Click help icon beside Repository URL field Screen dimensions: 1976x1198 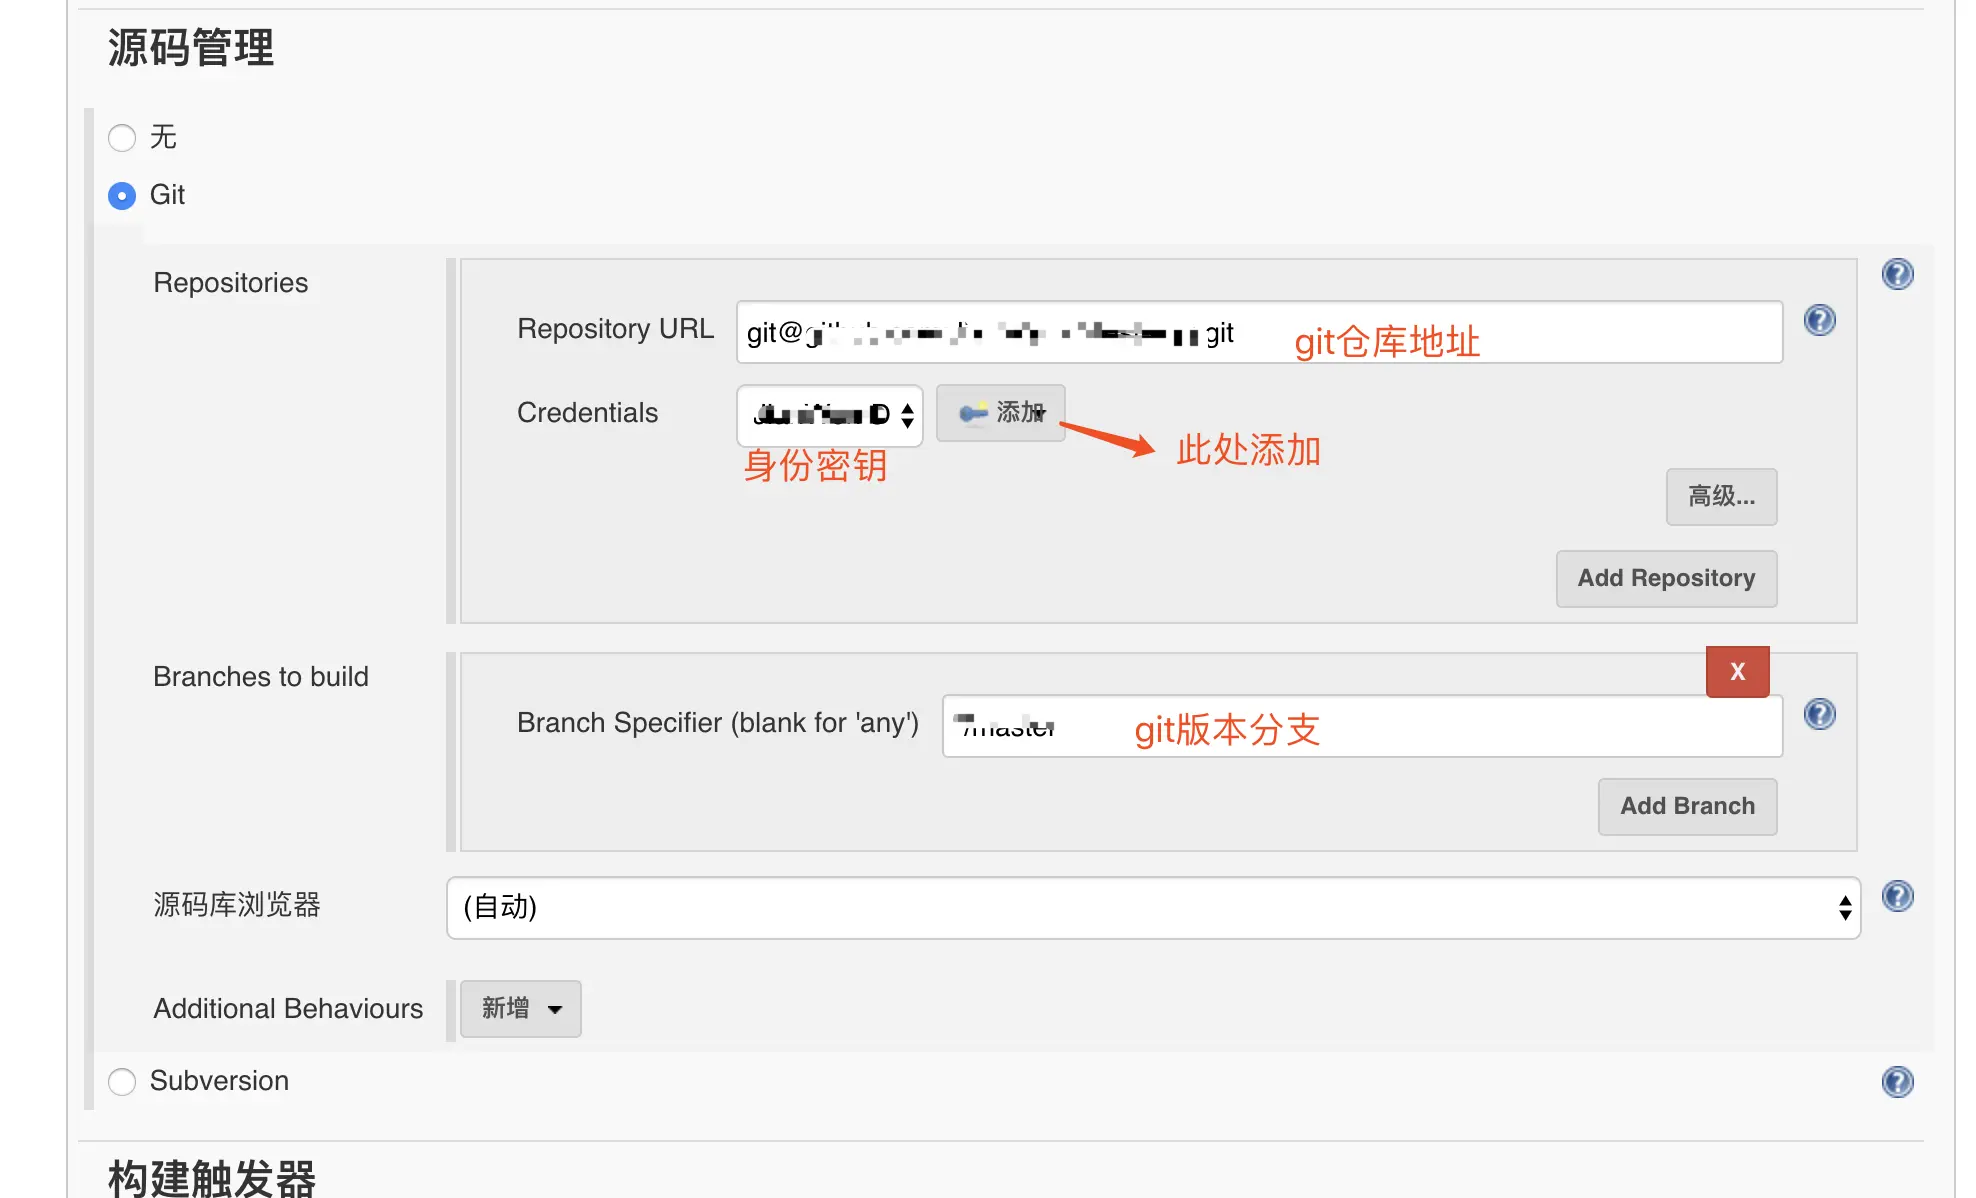[x=1819, y=320]
